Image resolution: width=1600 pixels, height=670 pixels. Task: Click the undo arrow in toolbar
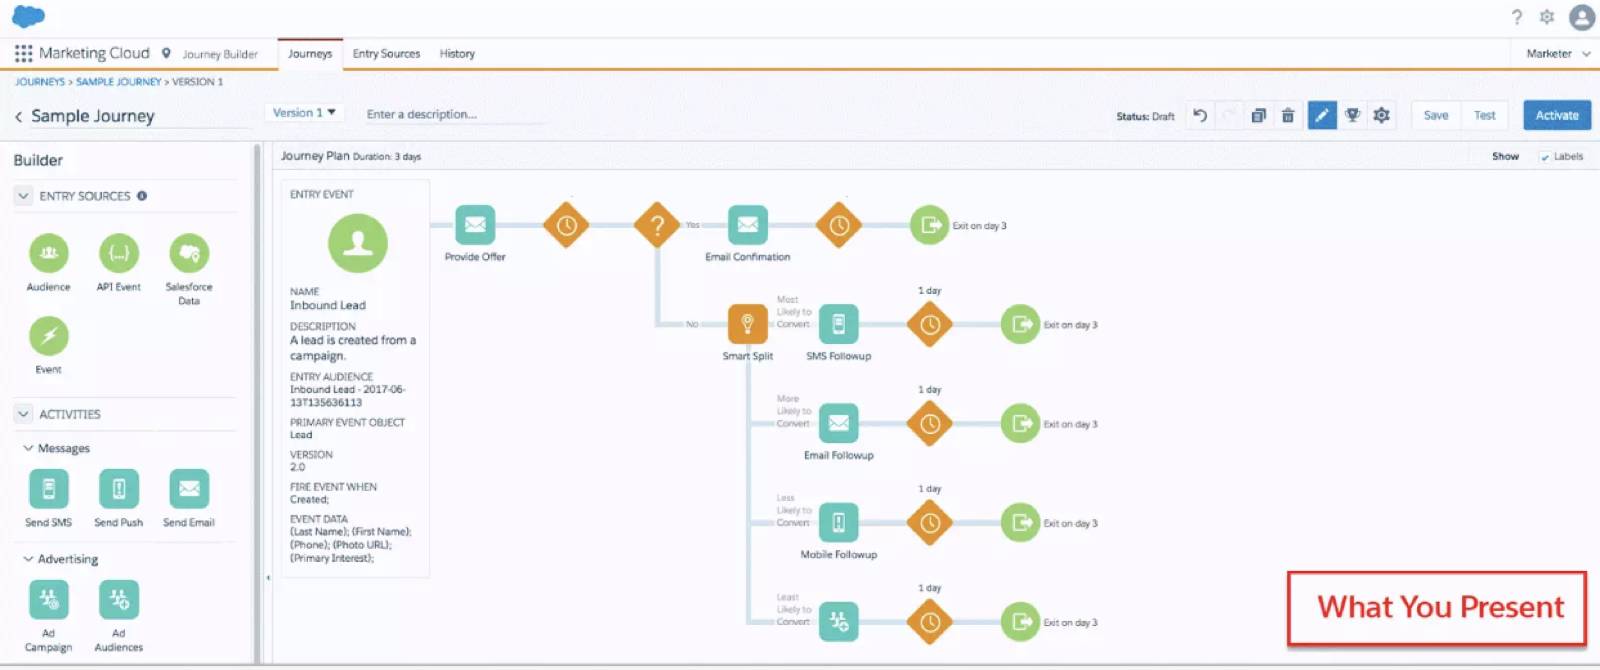coord(1200,115)
